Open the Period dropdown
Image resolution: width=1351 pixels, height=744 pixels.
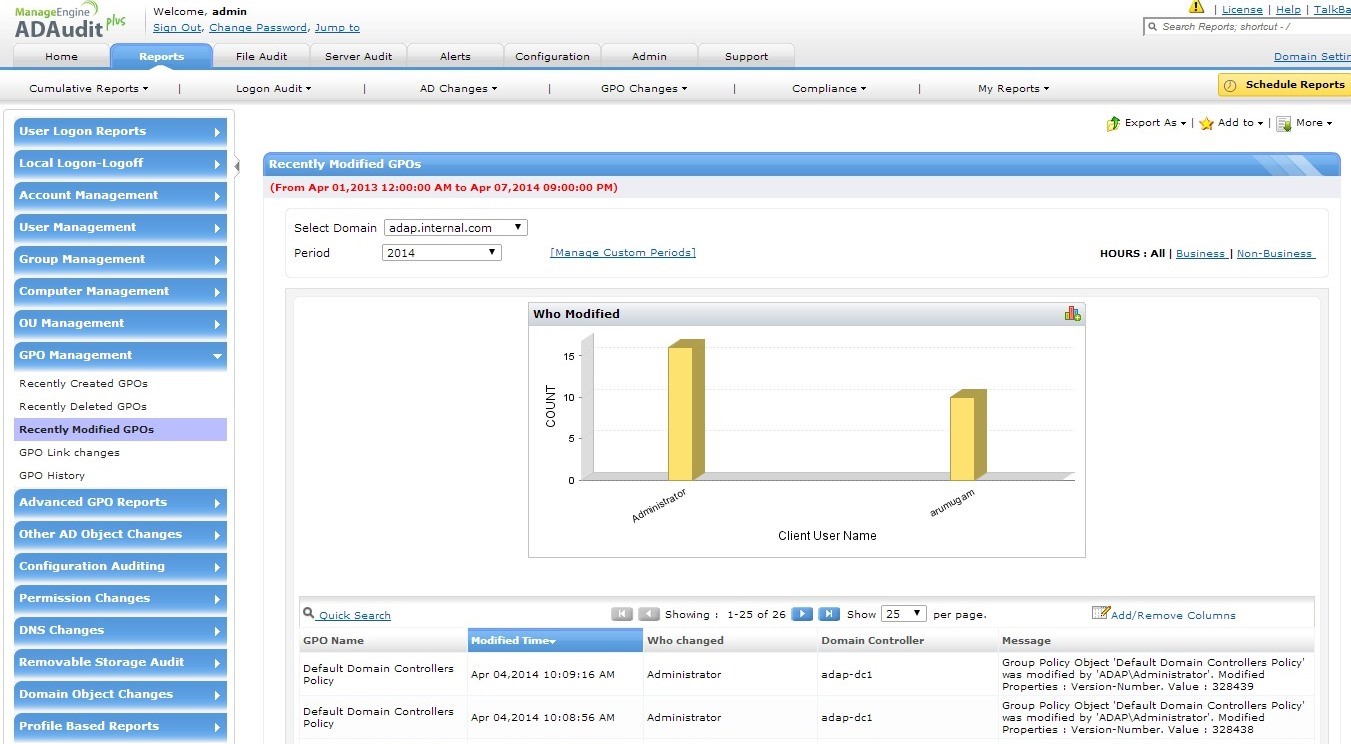(x=441, y=253)
